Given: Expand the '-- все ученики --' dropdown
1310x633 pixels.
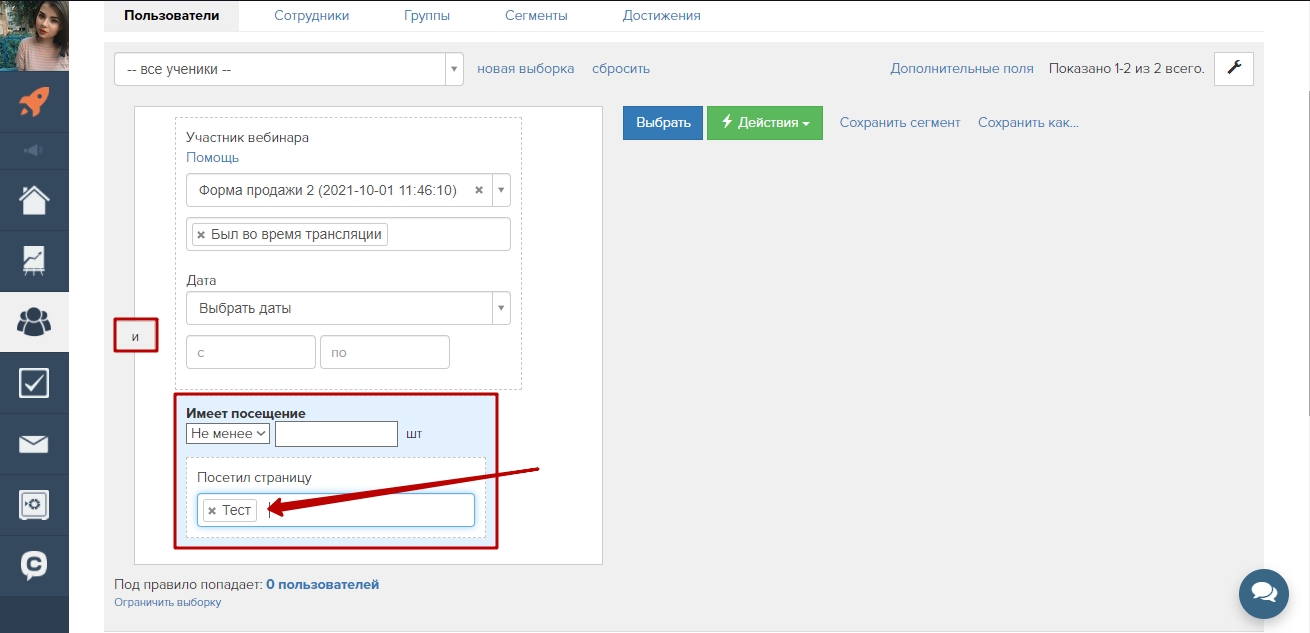Looking at the screenshot, I should click(288, 69).
